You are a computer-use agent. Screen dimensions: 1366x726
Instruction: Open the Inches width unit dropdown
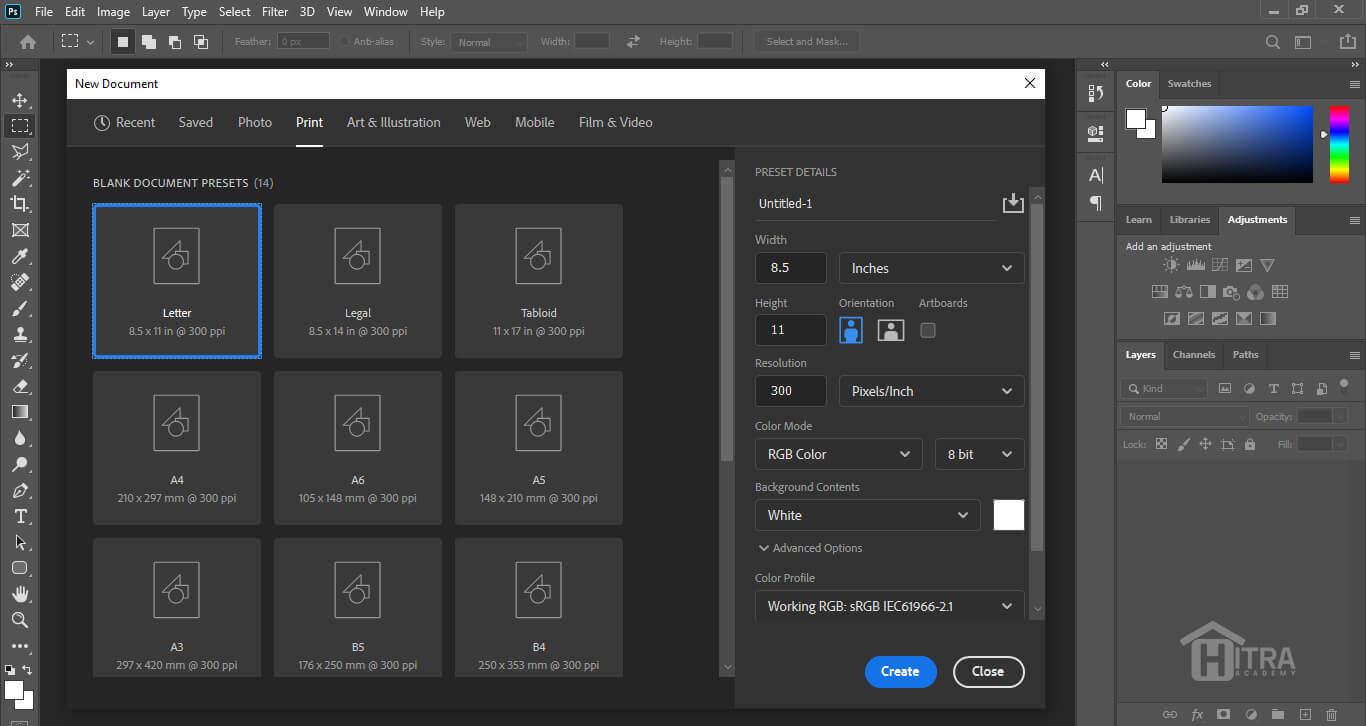coord(932,268)
